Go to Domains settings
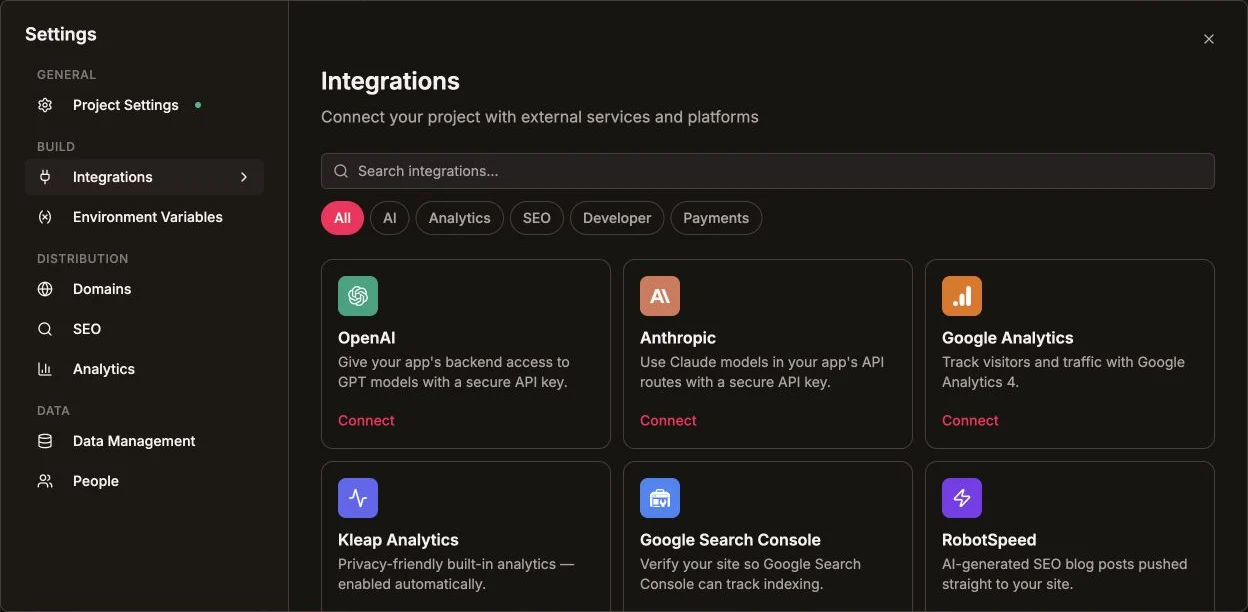Screen dimensions: 1248x612 click(144, 289)
